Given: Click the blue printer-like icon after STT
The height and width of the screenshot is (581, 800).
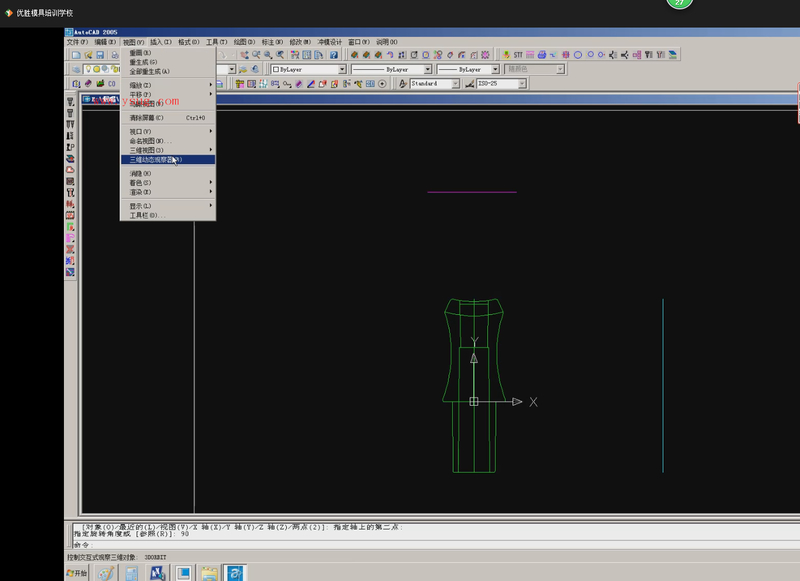Looking at the screenshot, I should point(542,55).
